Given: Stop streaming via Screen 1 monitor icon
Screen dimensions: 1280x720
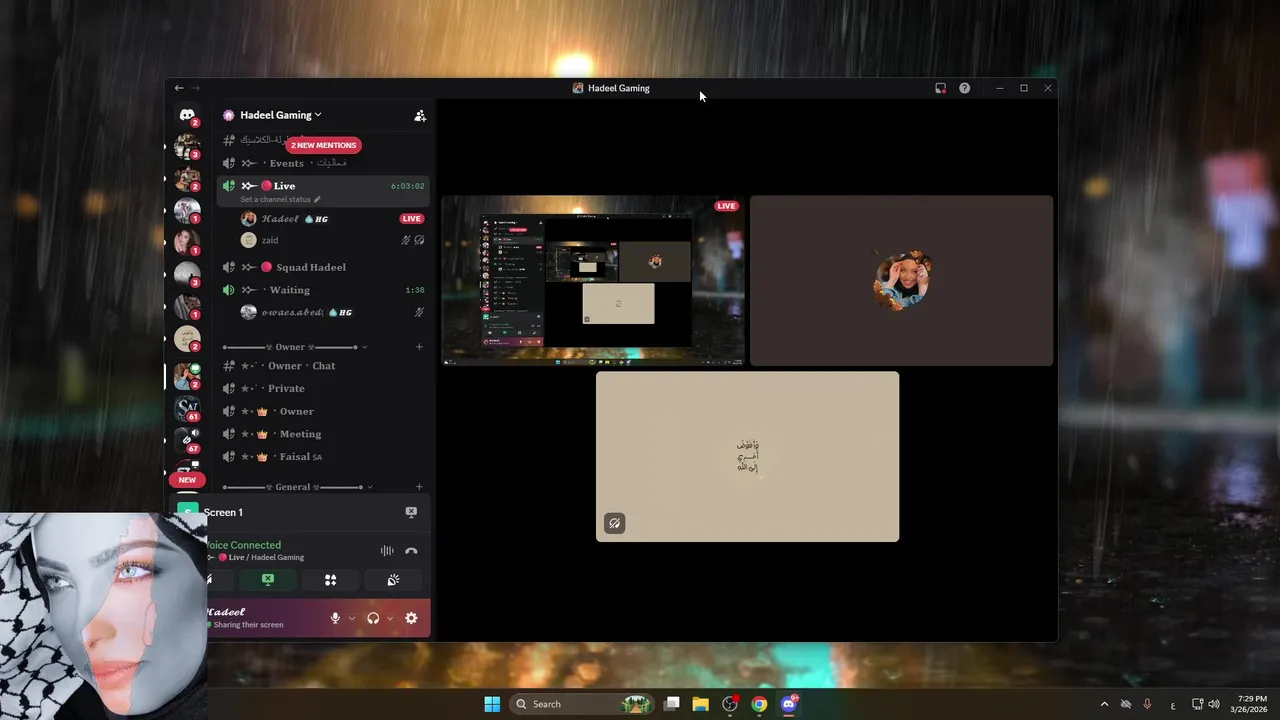Looking at the screenshot, I should (411, 512).
